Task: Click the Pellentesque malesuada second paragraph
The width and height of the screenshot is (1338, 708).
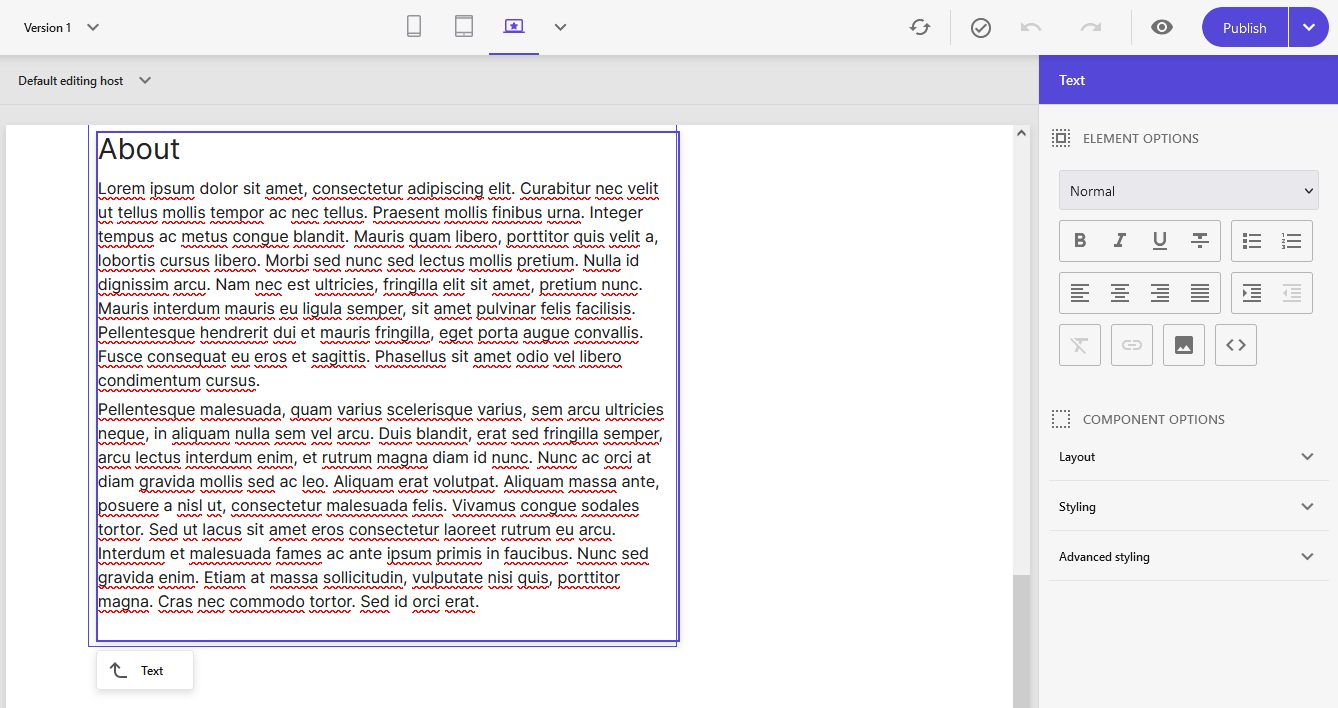Action: point(381,505)
